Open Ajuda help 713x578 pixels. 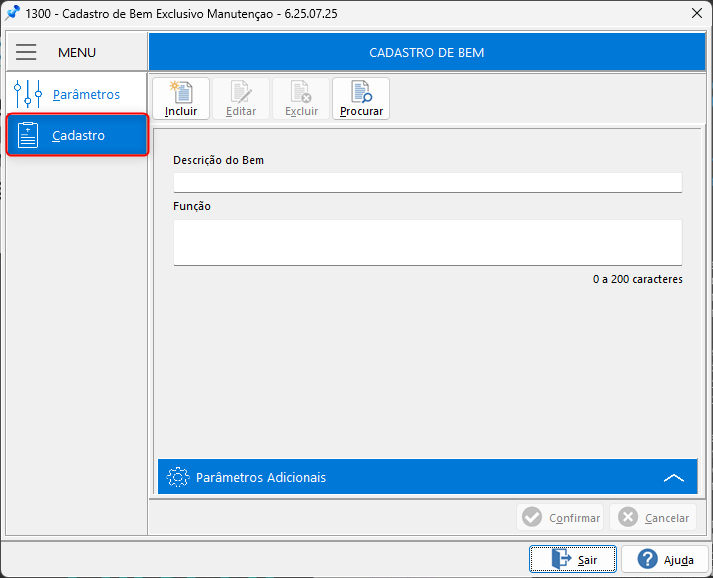point(665,559)
